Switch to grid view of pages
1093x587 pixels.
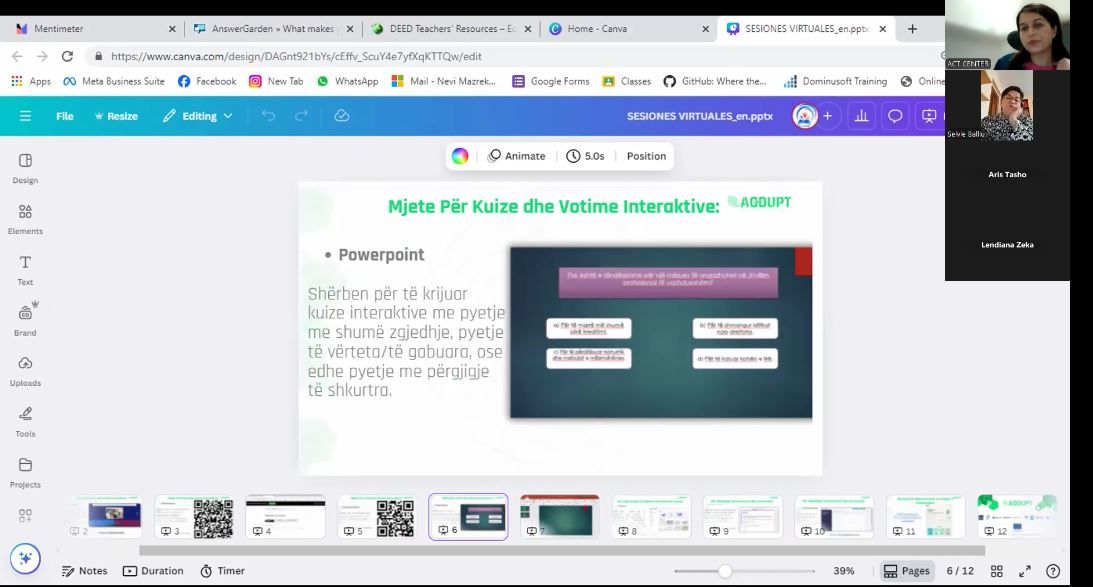[996, 571]
